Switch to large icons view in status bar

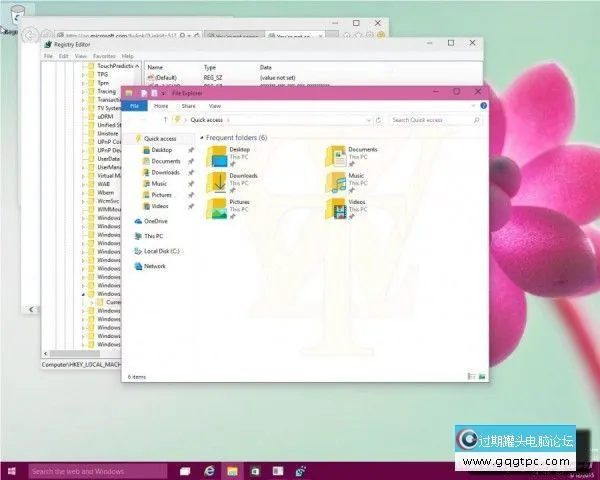click(x=481, y=376)
